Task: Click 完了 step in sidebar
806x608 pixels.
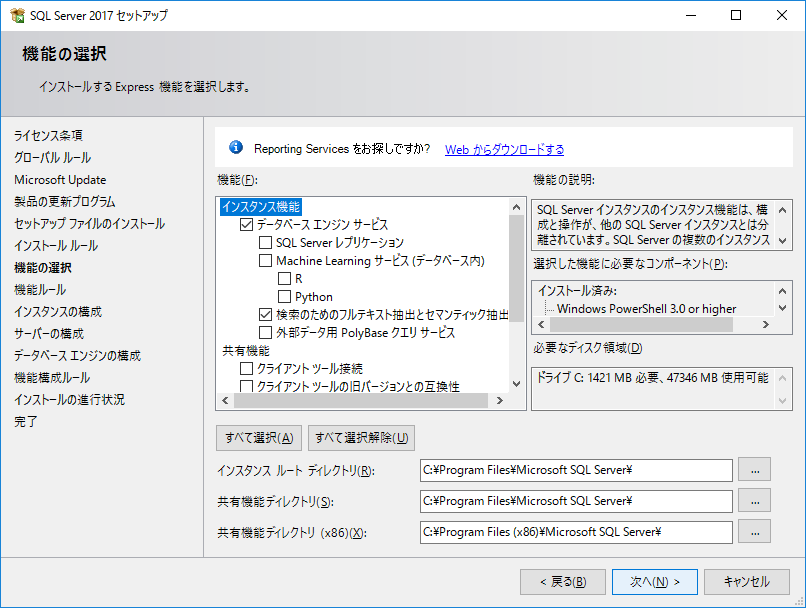Action: (x=26, y=422)
